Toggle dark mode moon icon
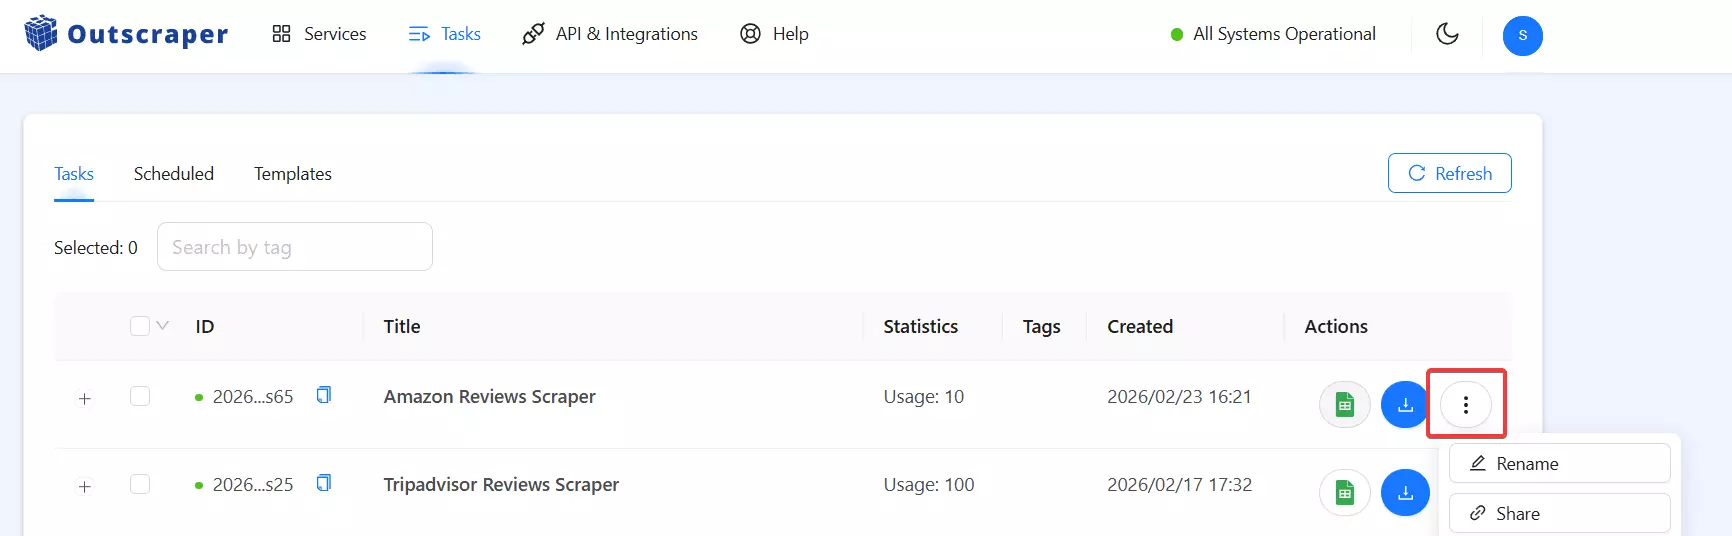 pyautogui.click(x=1447, y=34)
